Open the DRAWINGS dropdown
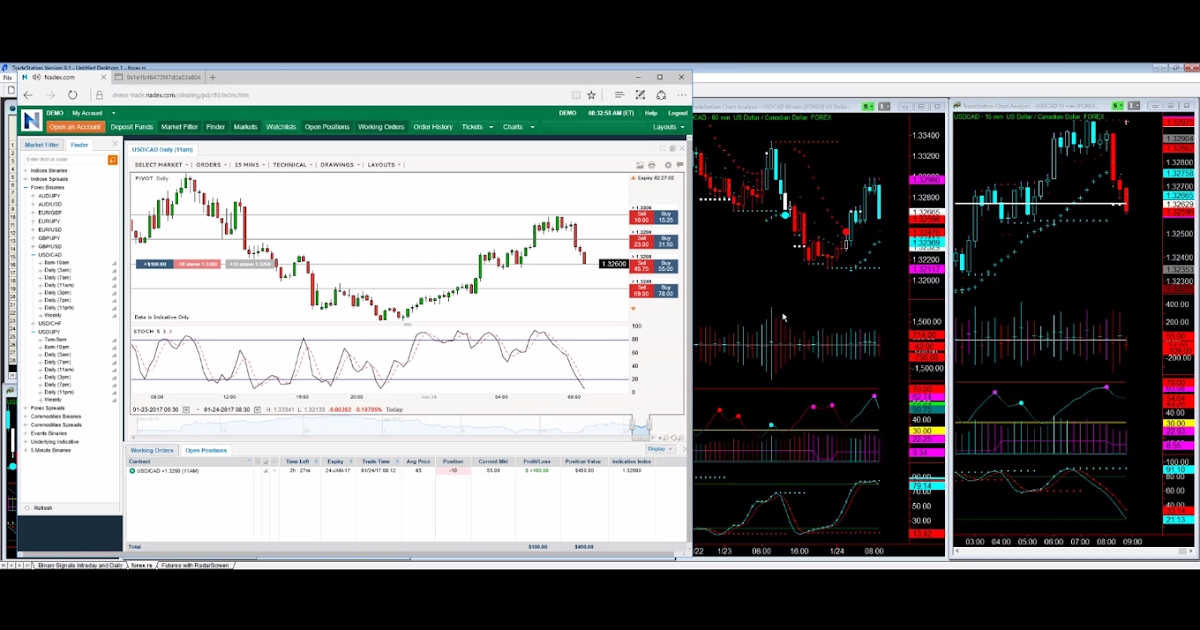 (341, 165)
